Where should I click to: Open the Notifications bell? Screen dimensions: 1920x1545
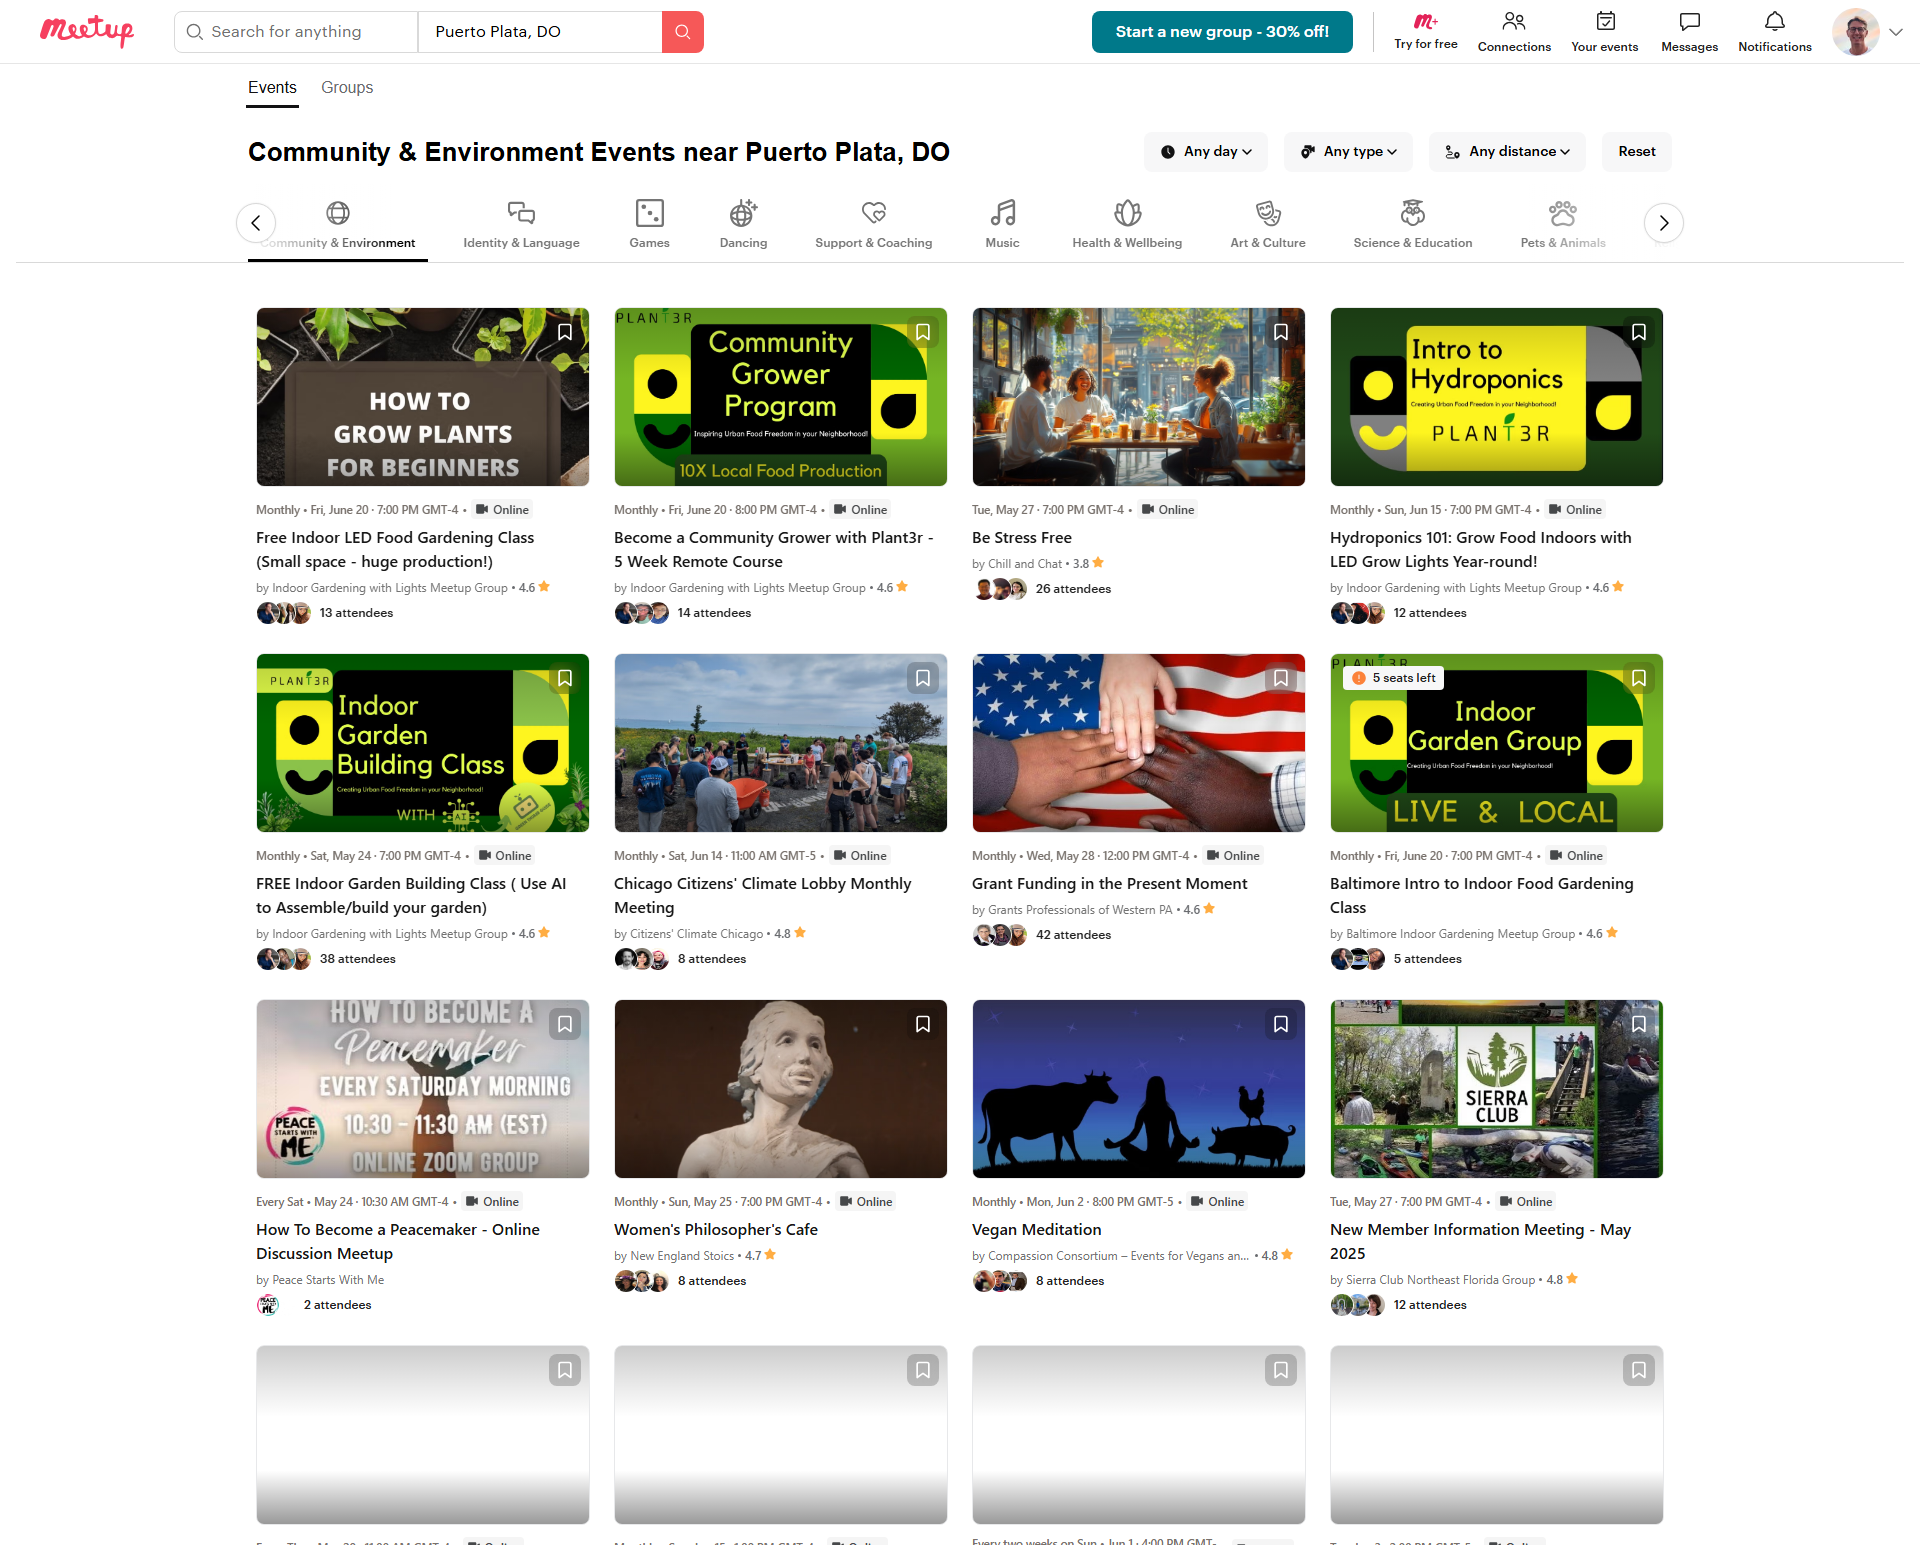click(1774, 22)
